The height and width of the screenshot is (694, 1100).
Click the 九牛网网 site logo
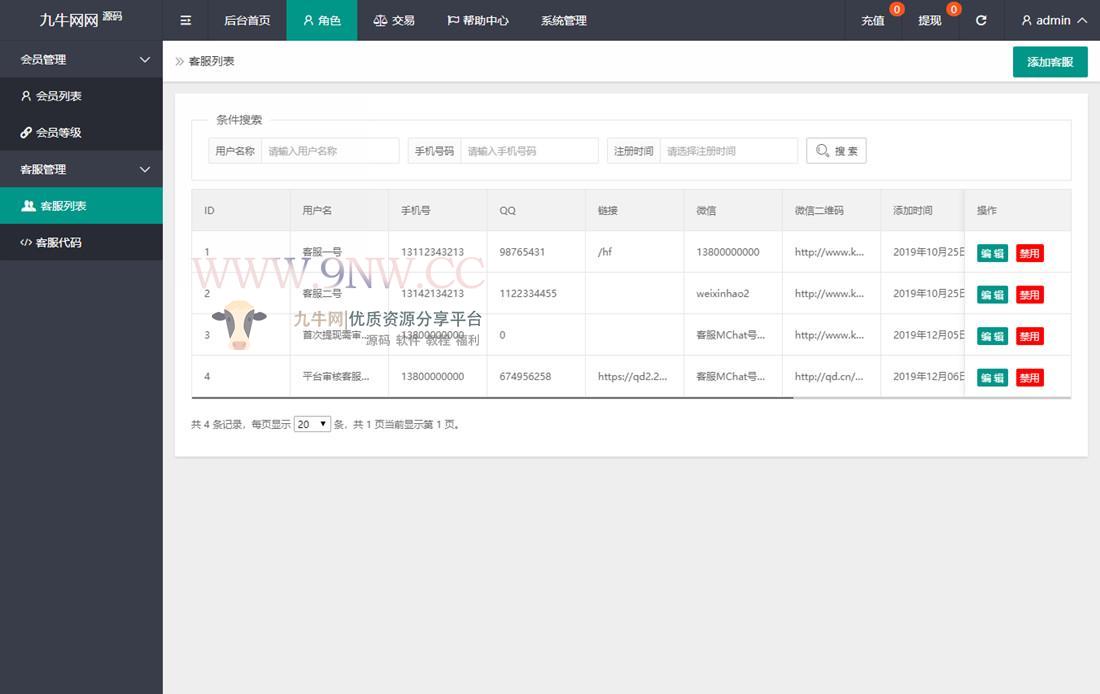pos(80,20)
